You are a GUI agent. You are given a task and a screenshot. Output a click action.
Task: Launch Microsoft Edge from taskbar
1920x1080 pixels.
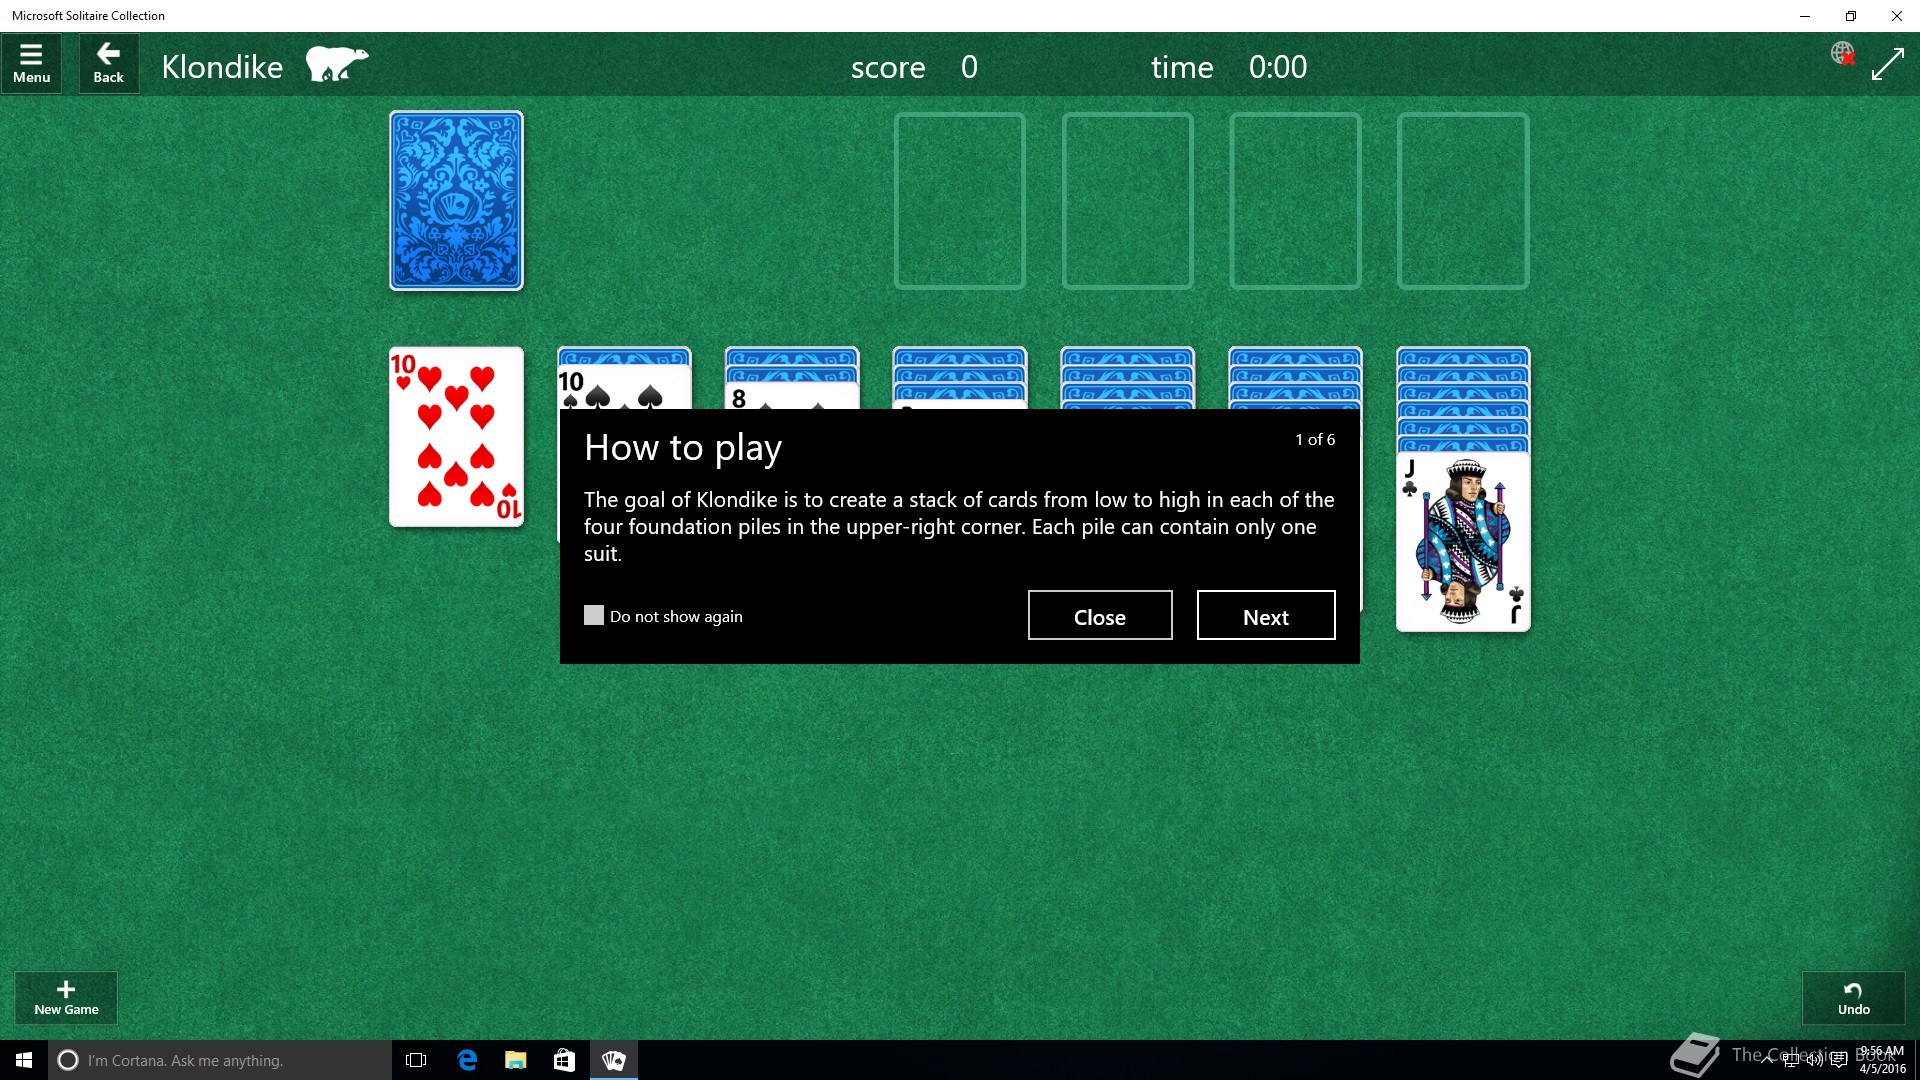(467, 1060)
